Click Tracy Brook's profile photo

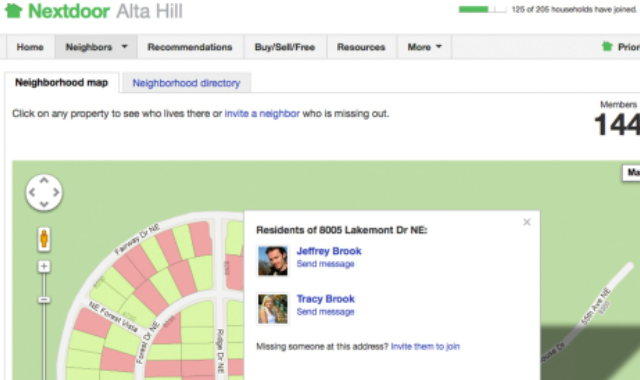(x=273, y=309)
